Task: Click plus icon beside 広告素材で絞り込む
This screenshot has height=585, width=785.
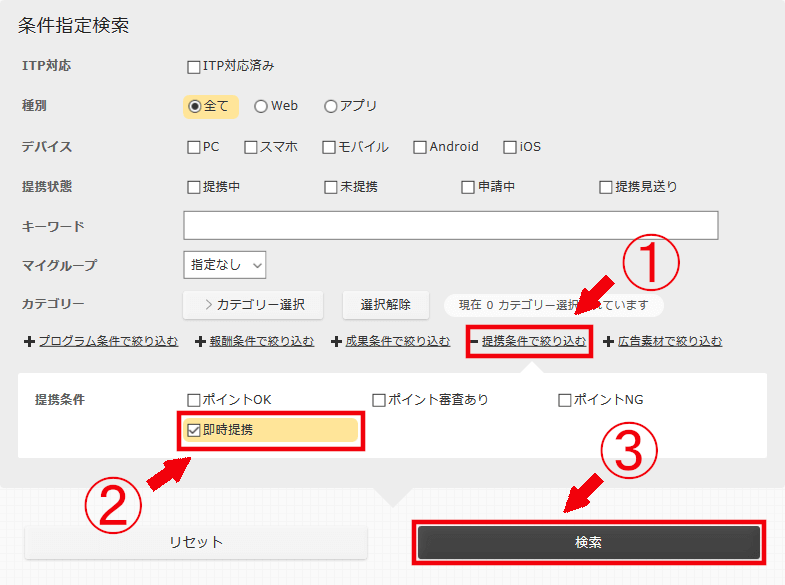Action: pyautogui.click(x=608, y=342)
